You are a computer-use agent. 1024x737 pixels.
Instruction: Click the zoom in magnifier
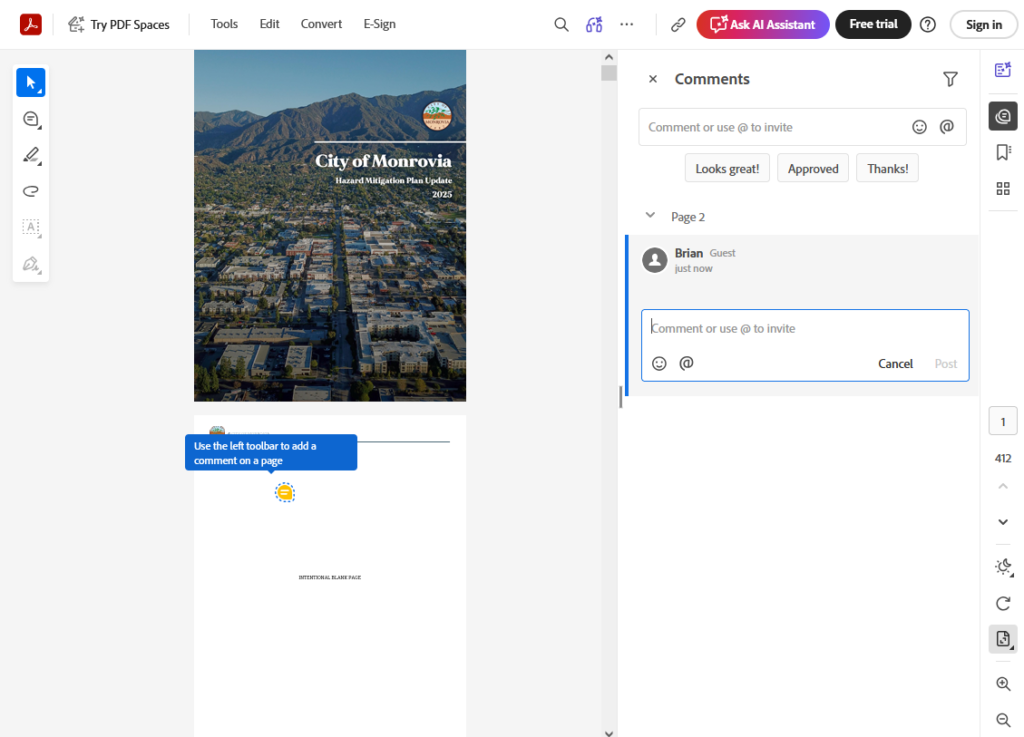[x=1003, y=684]
